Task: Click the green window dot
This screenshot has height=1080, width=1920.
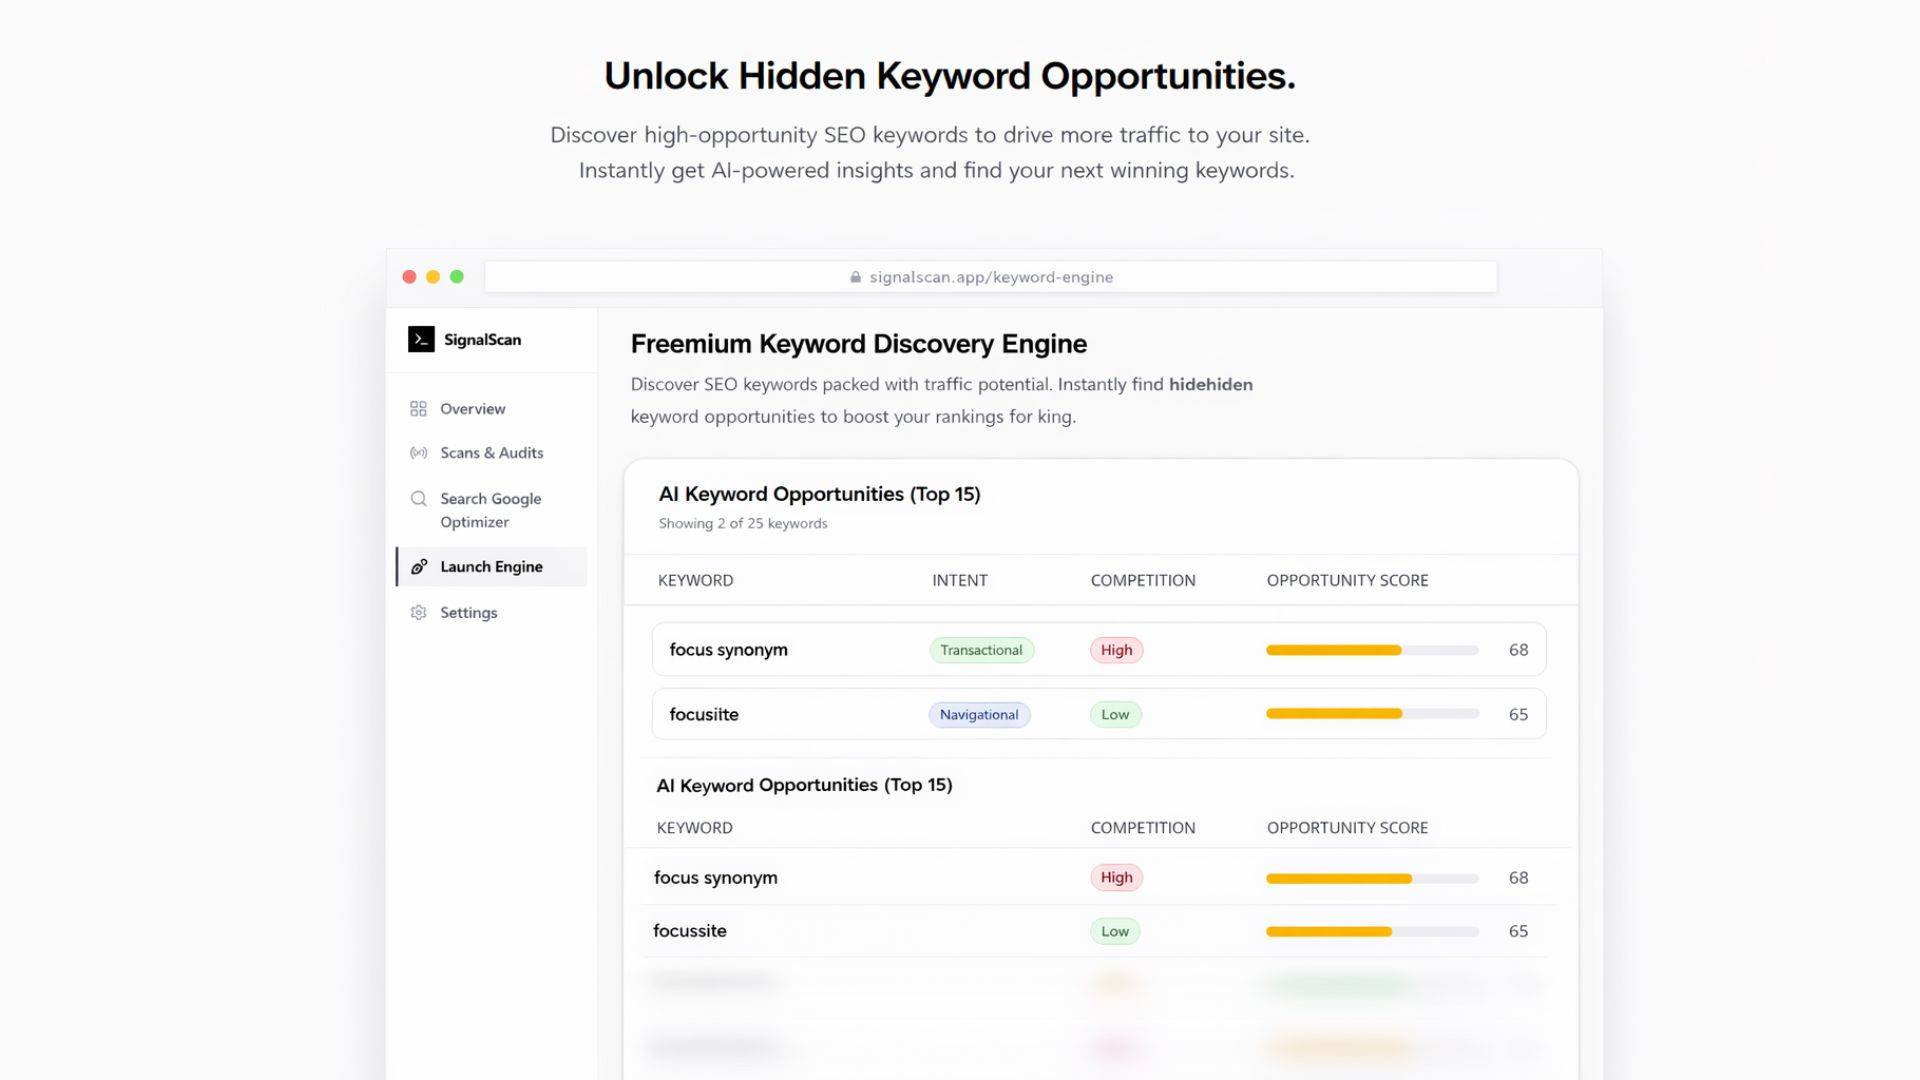Action: coord(457,277)
